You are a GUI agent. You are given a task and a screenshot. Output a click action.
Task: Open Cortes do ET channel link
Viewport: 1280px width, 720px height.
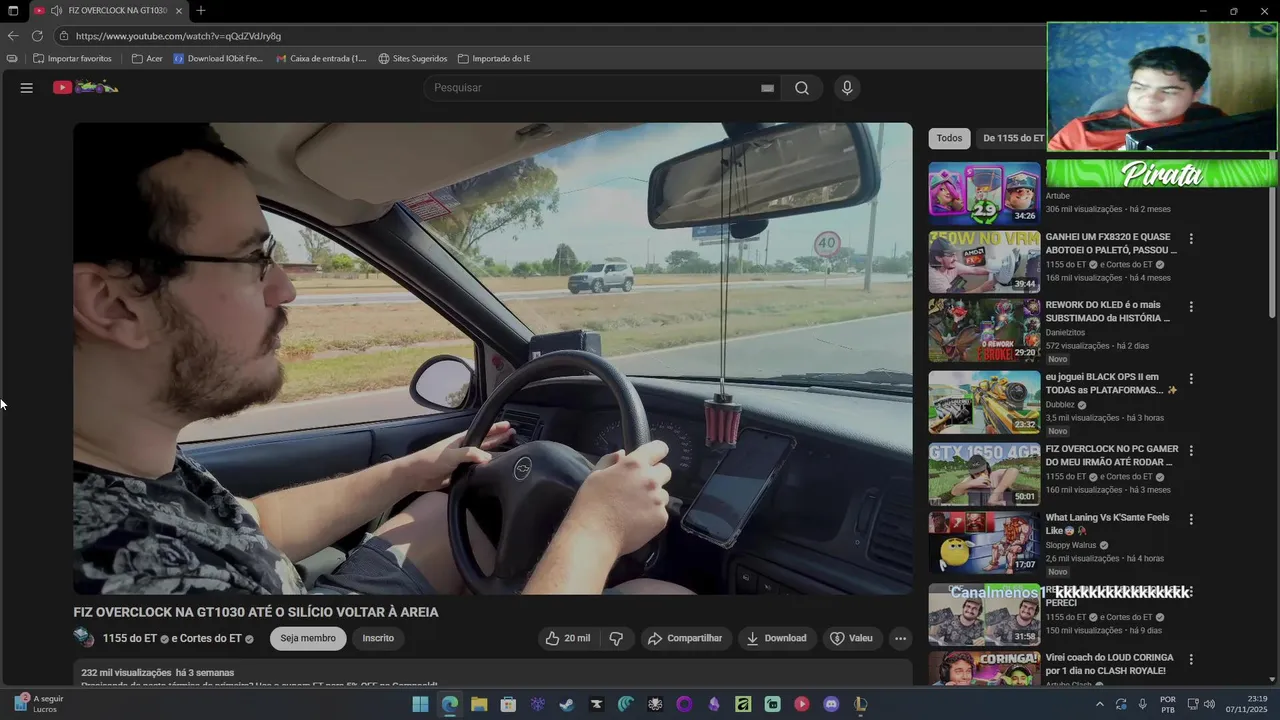(213, 638)
